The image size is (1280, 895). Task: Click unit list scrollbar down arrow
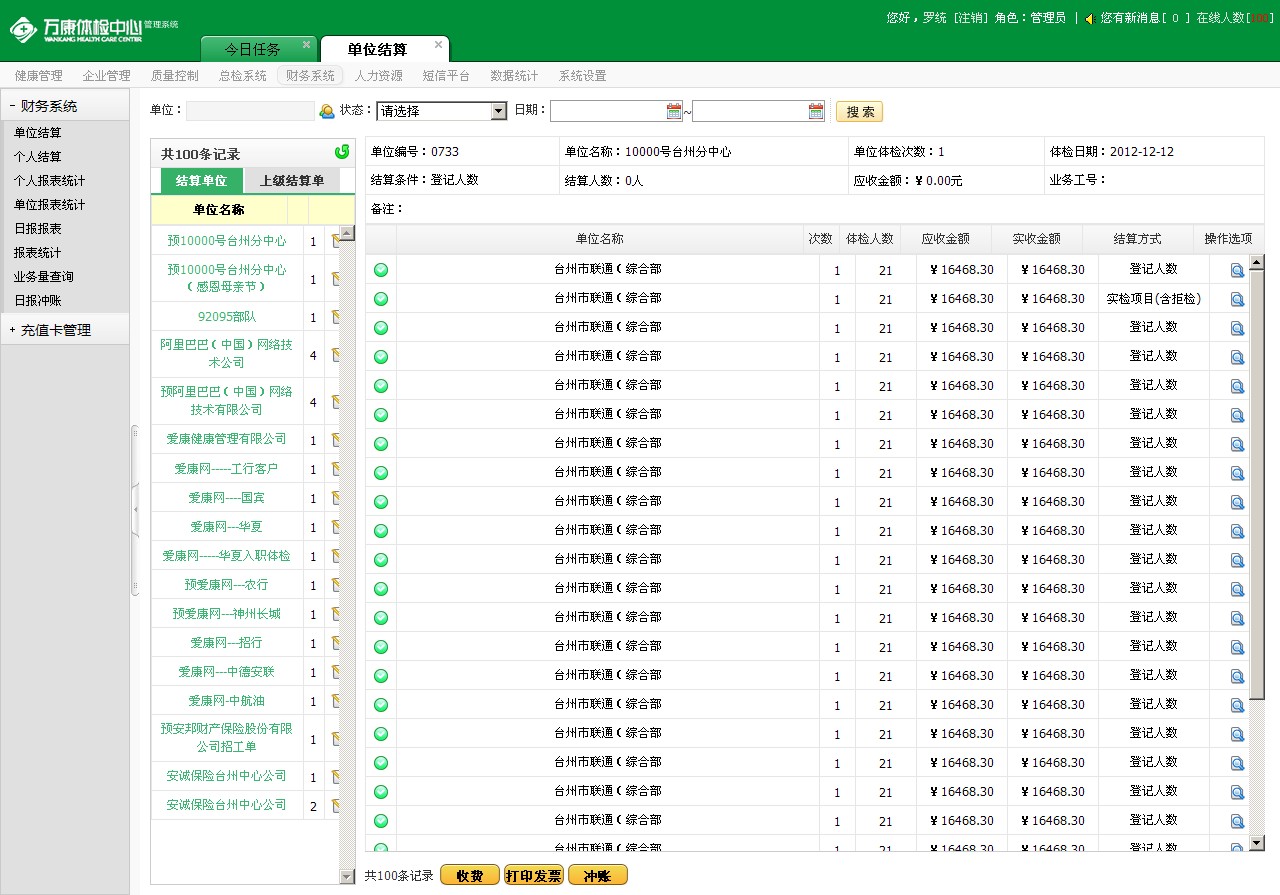pyautogui.click(x=347, y=877)
